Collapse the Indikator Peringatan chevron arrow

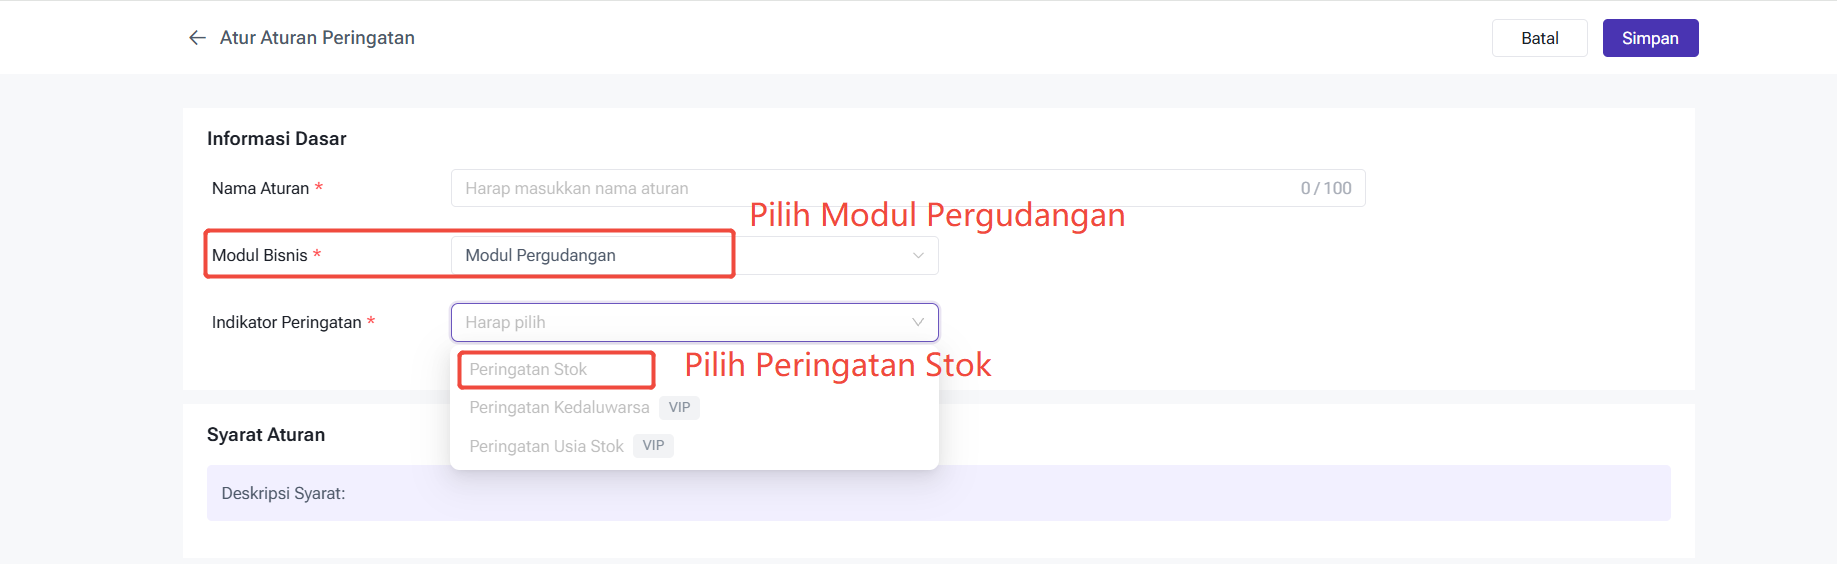pos(918,322)
